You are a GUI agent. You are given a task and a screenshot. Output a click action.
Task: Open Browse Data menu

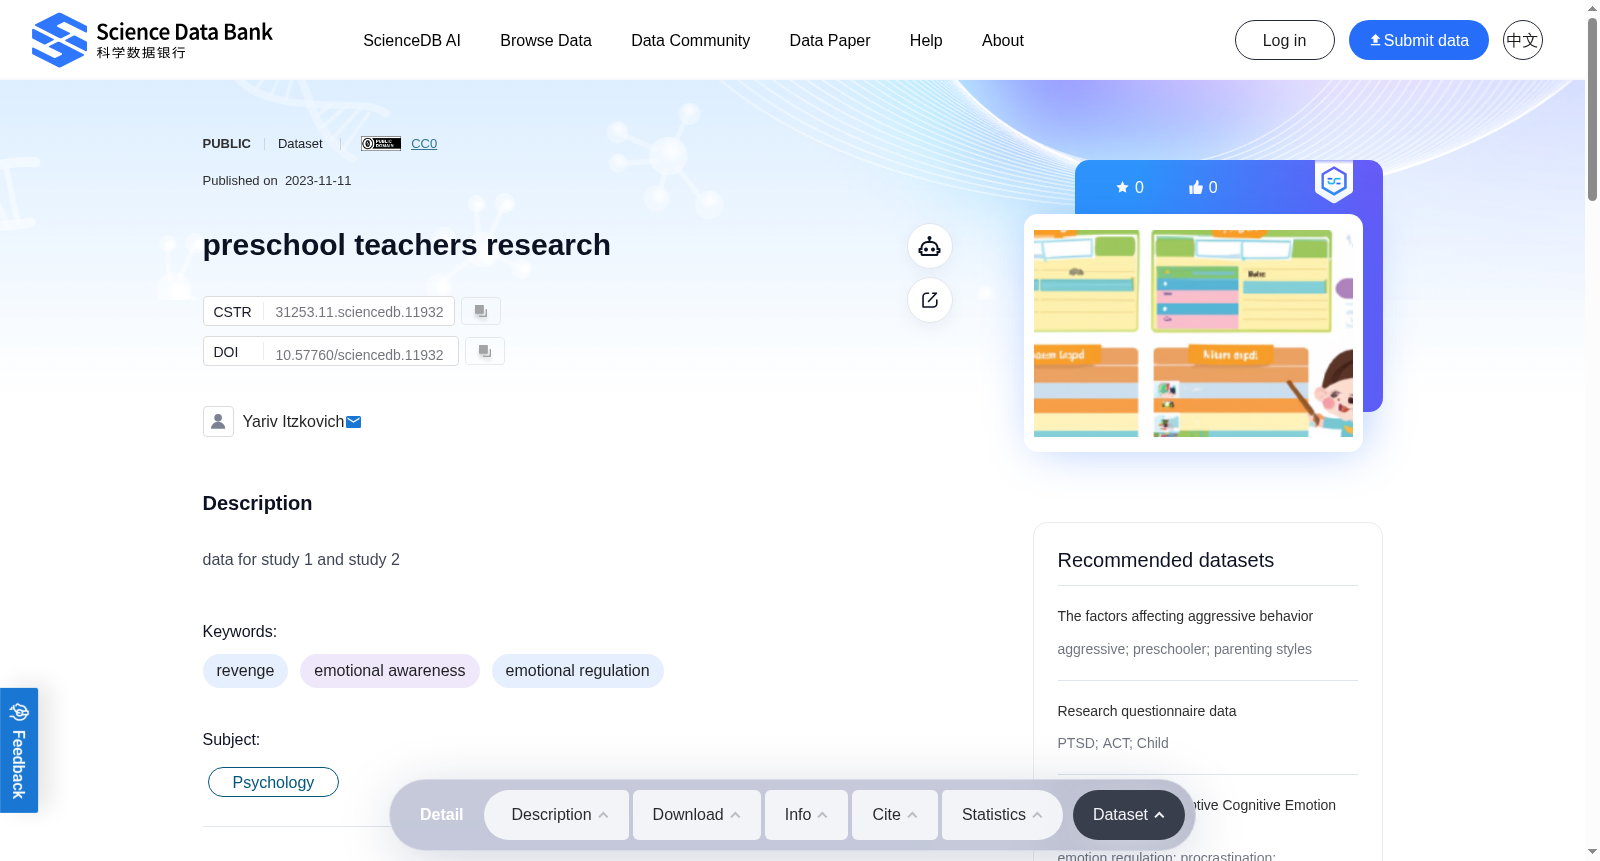(546, 40)
